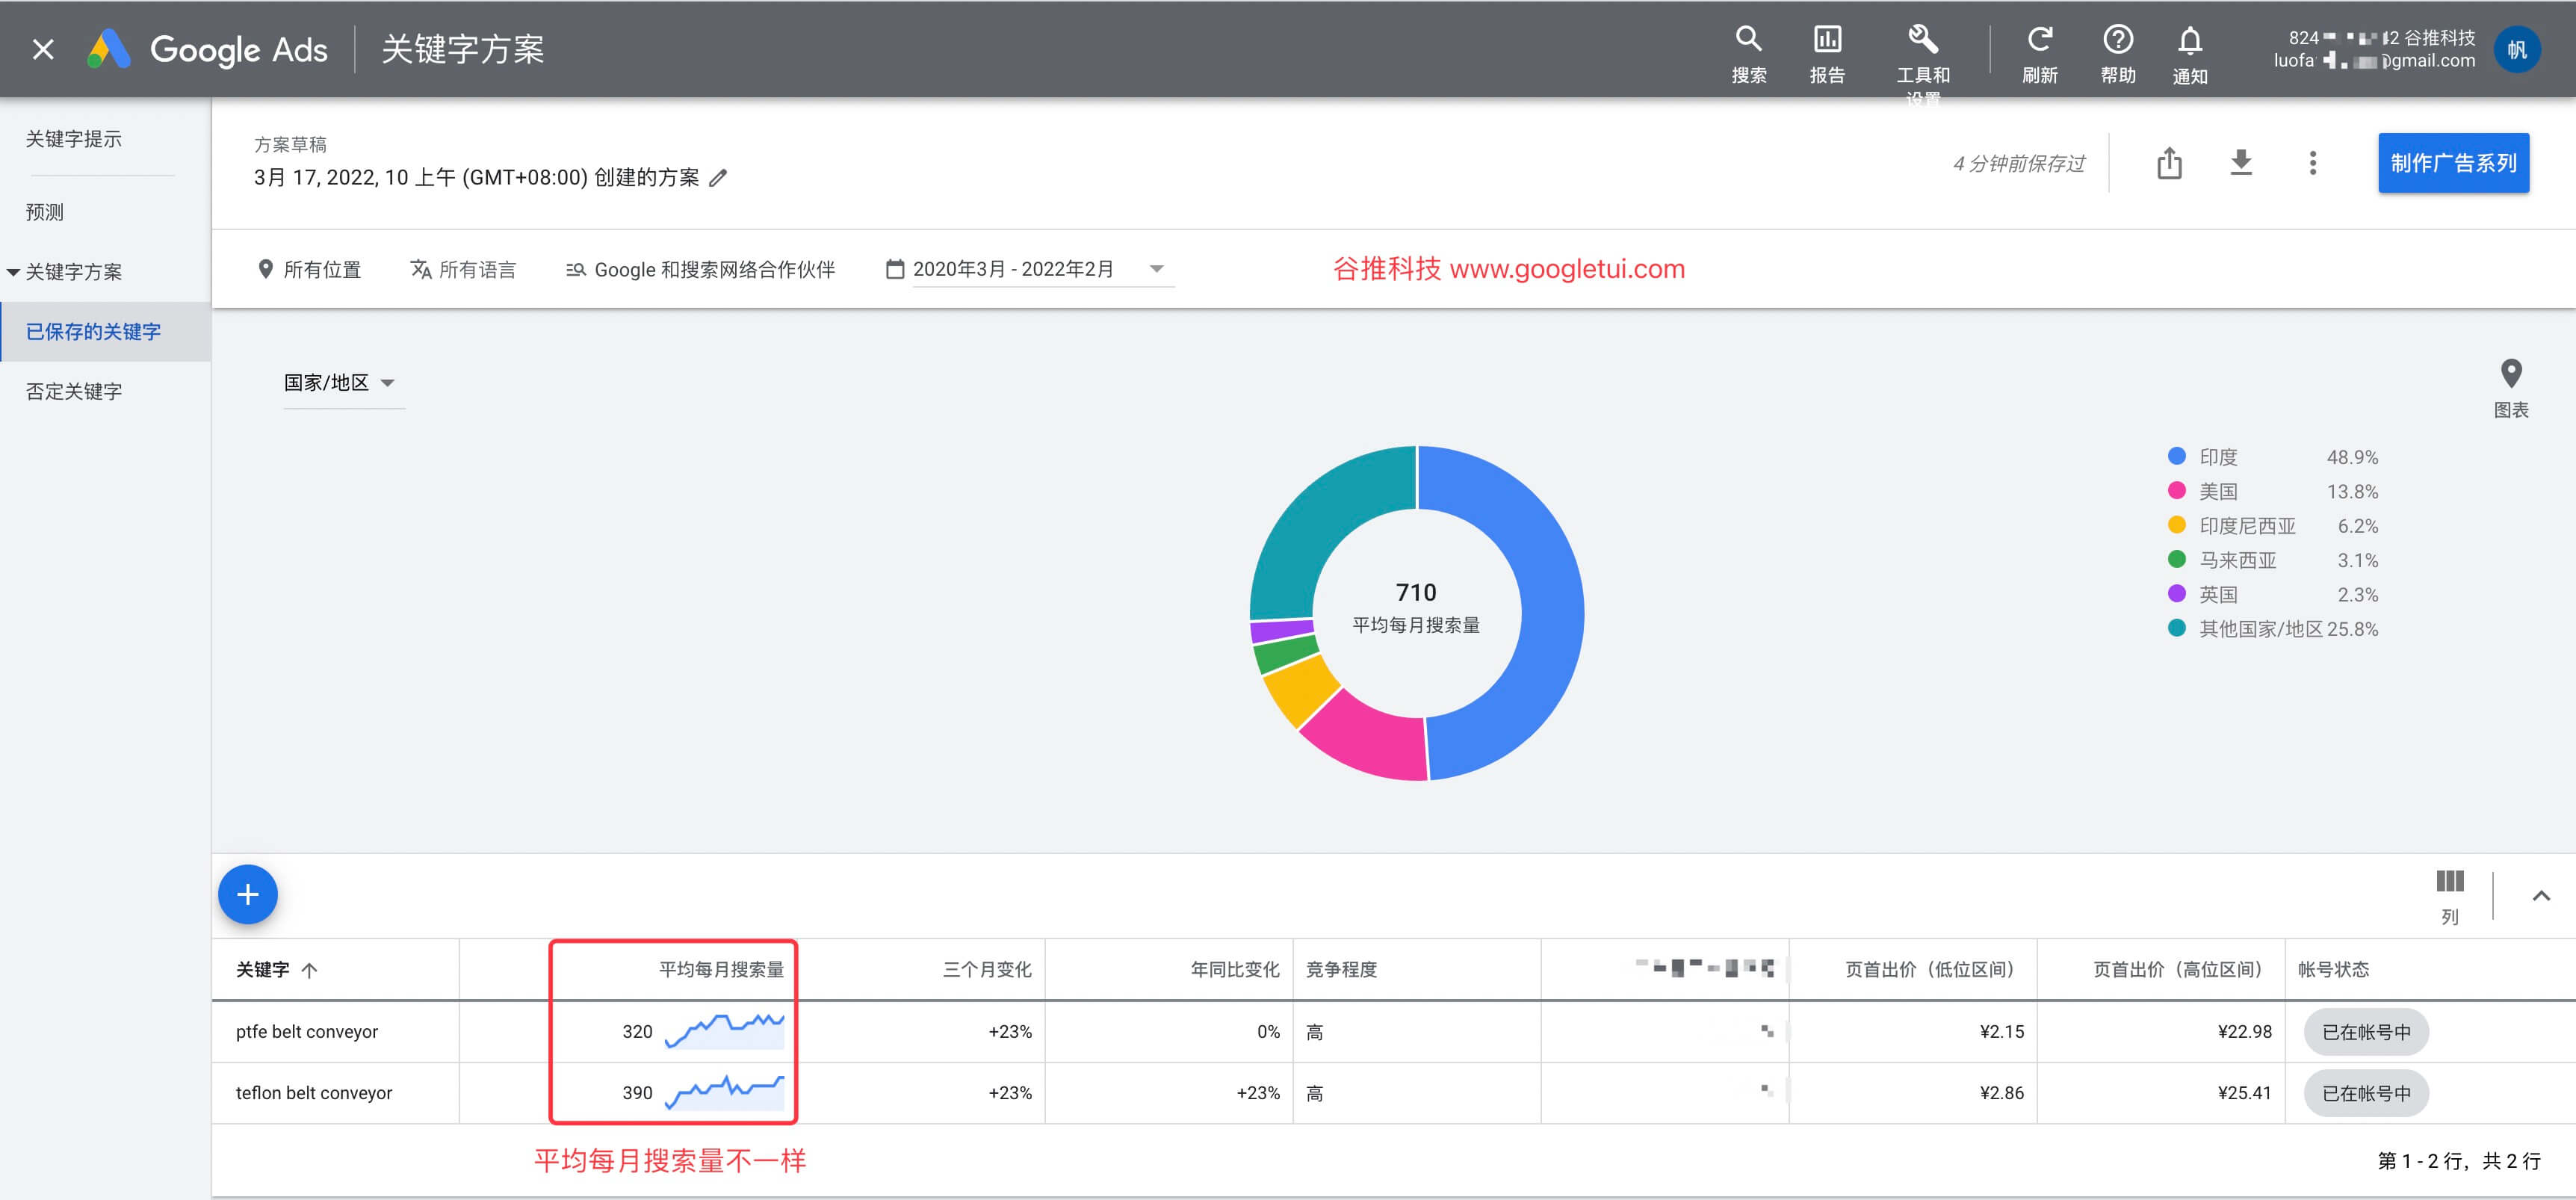Open the 搜索 search tool
The height and width of the screenshot is (1200, 2576).
1748,54
